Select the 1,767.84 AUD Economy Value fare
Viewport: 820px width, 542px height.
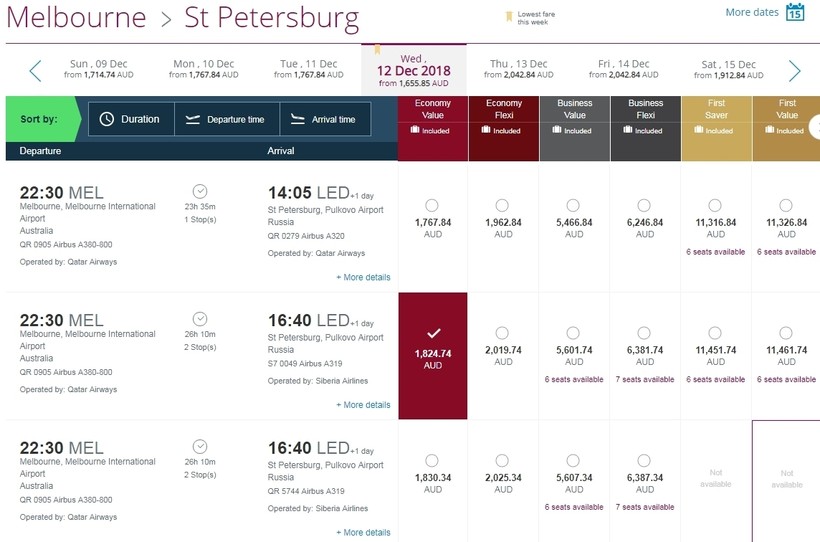(x=432, y=206)
